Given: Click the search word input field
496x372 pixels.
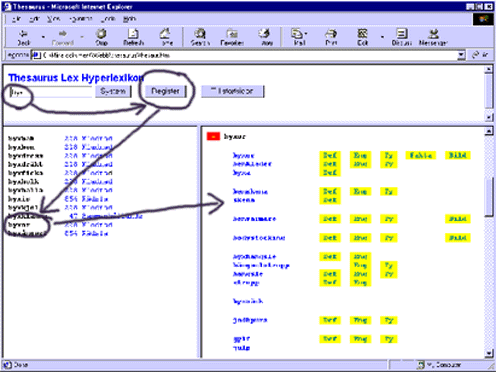Looking at the screenshot, I should pos(50,92).
